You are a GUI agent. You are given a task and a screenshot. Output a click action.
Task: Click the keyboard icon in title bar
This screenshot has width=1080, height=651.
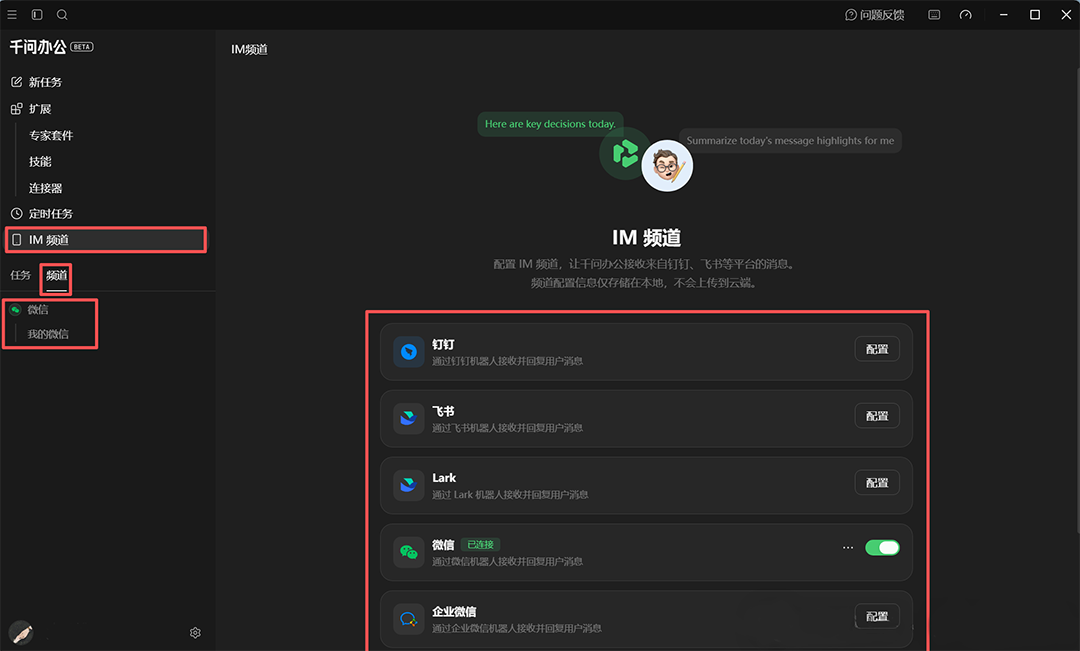pyautogui.click(x=934, y=15)
